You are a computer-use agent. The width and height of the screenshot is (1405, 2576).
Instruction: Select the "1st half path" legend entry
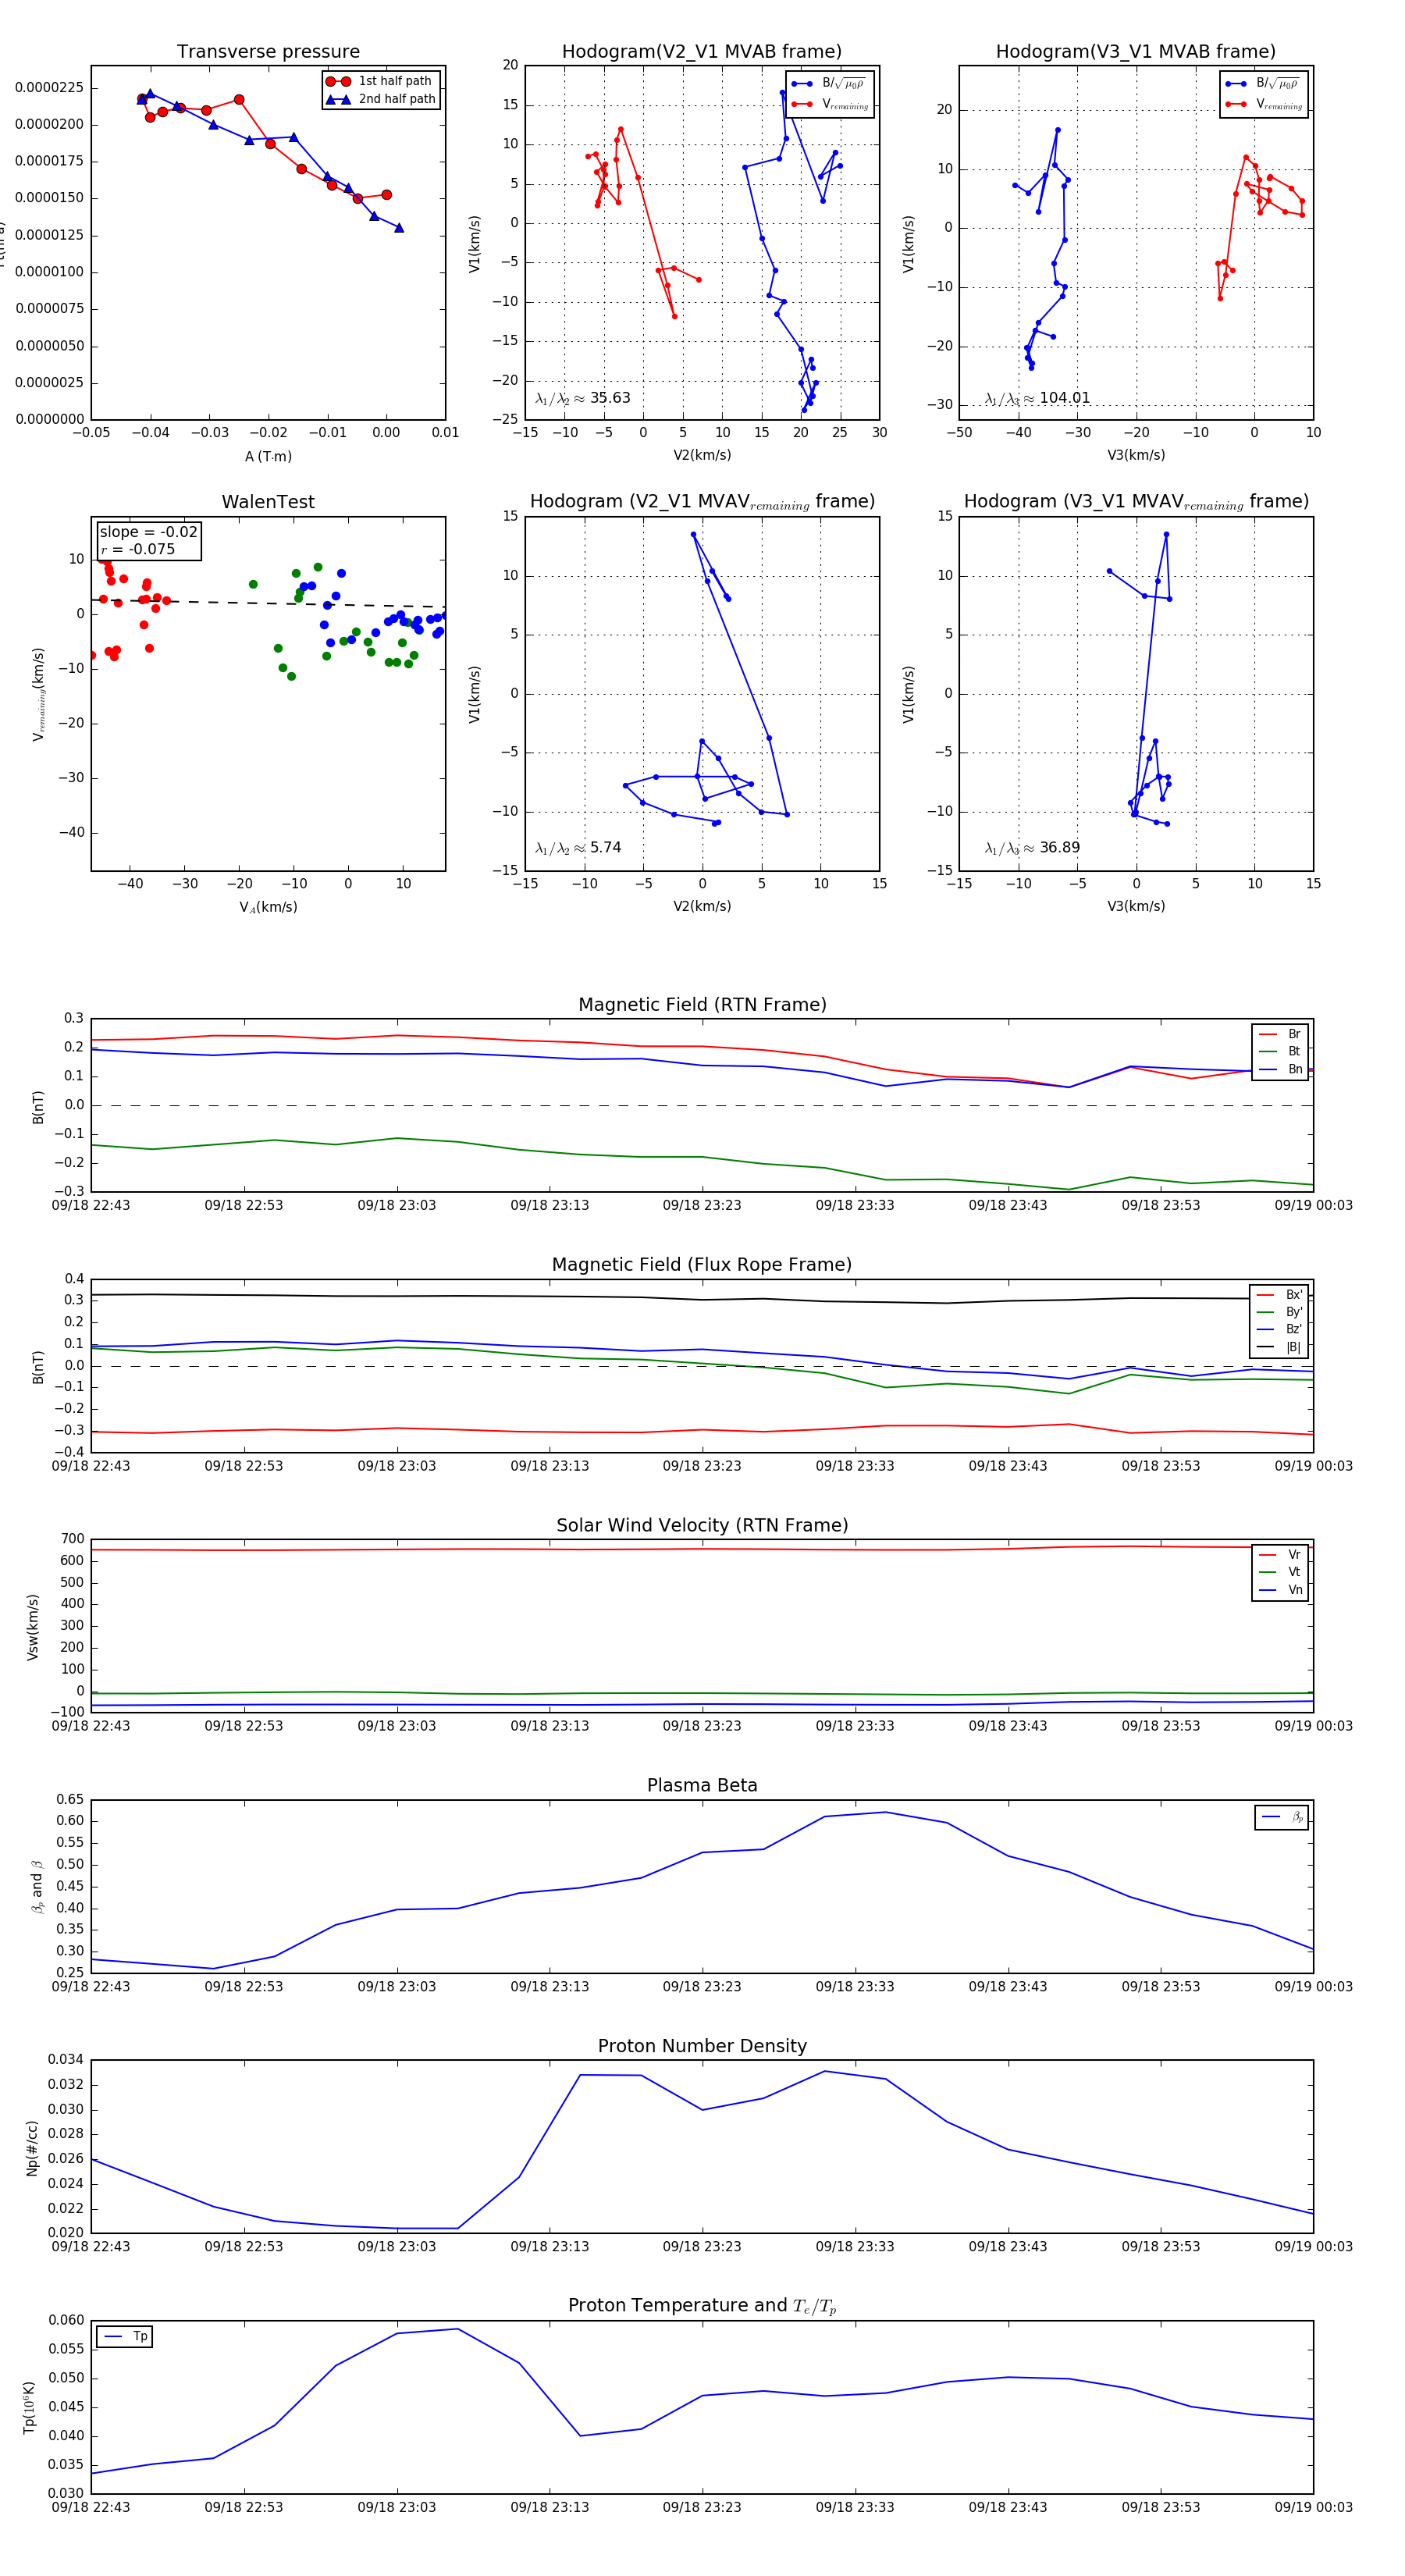(379, 81)
